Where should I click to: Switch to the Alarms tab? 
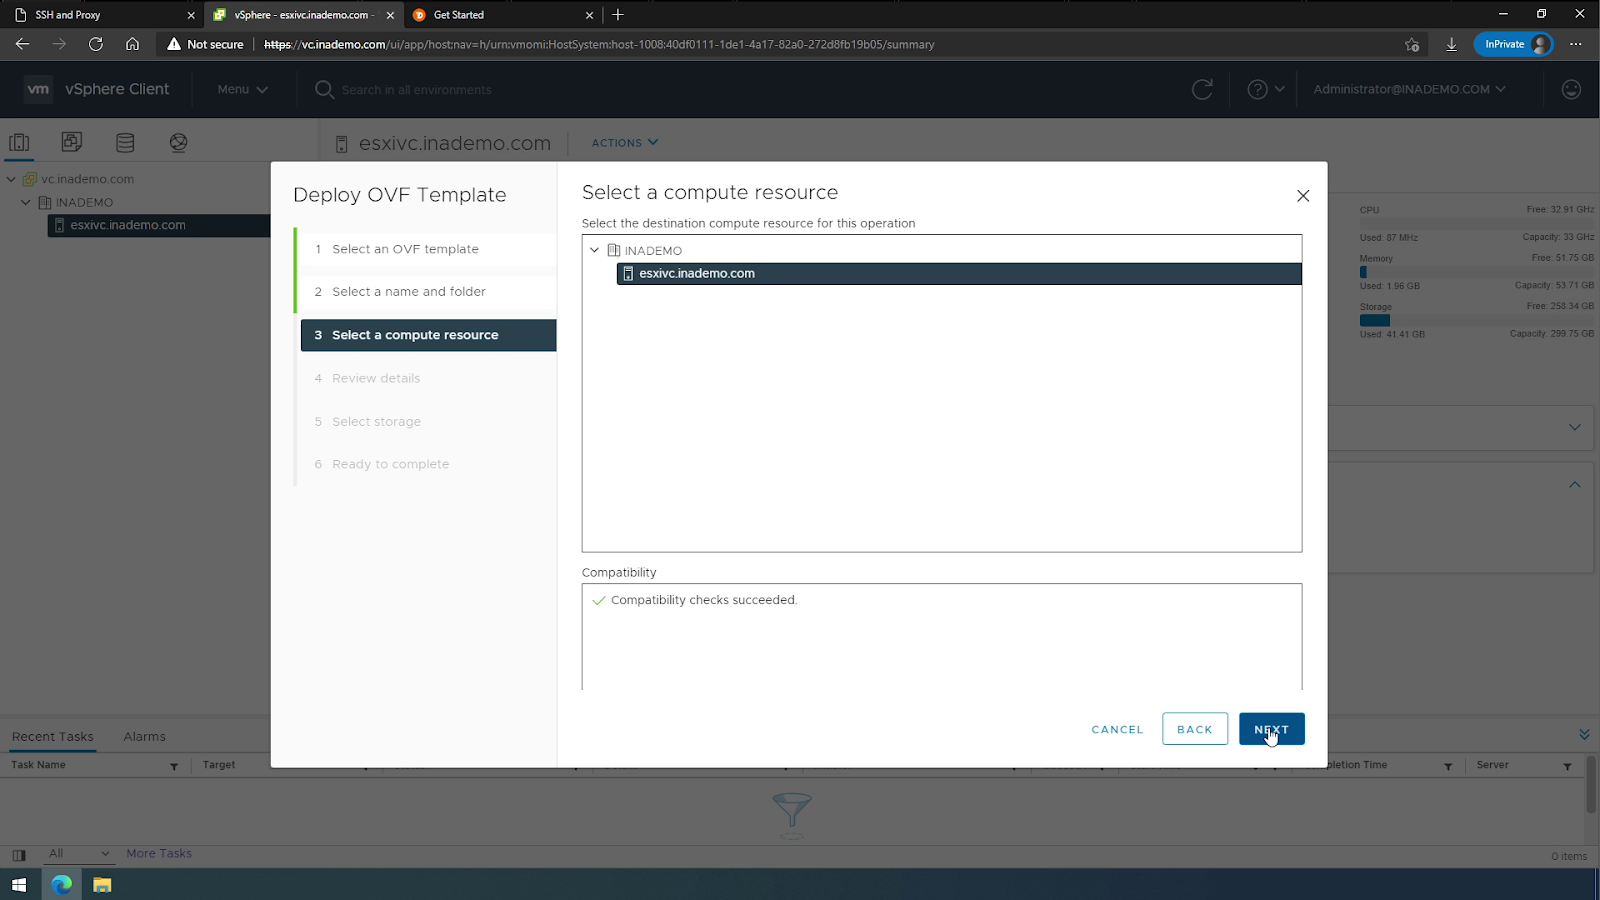point(145,737)
